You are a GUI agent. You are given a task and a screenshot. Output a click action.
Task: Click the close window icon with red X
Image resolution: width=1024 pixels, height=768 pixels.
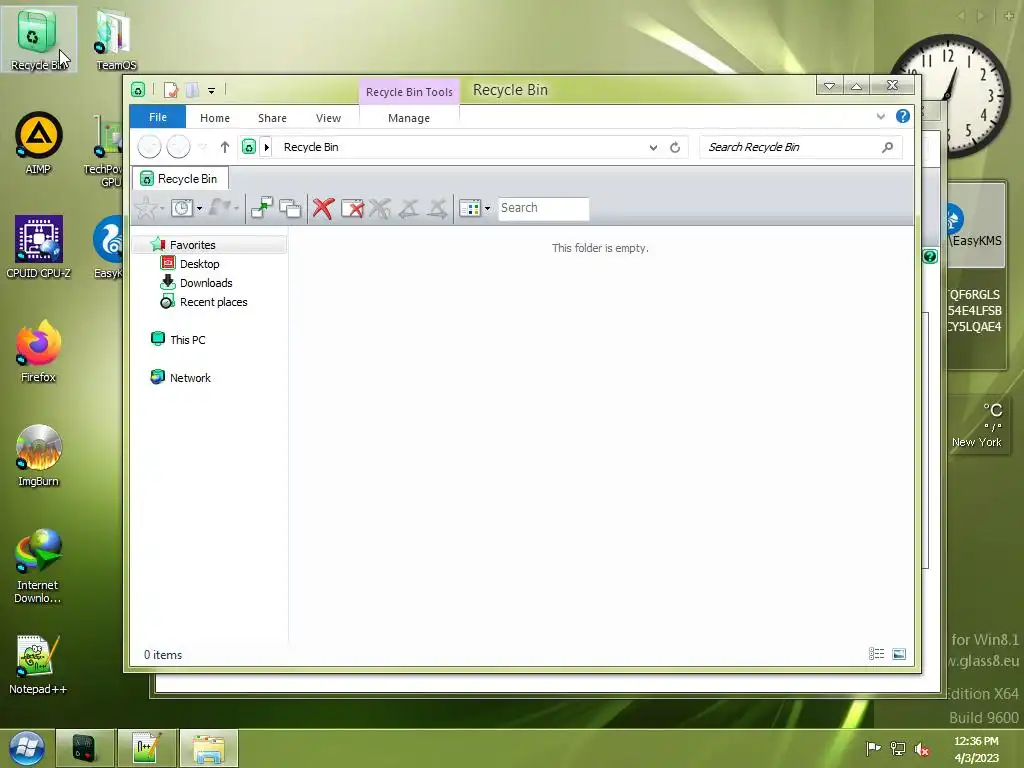[x=353, y=208]
